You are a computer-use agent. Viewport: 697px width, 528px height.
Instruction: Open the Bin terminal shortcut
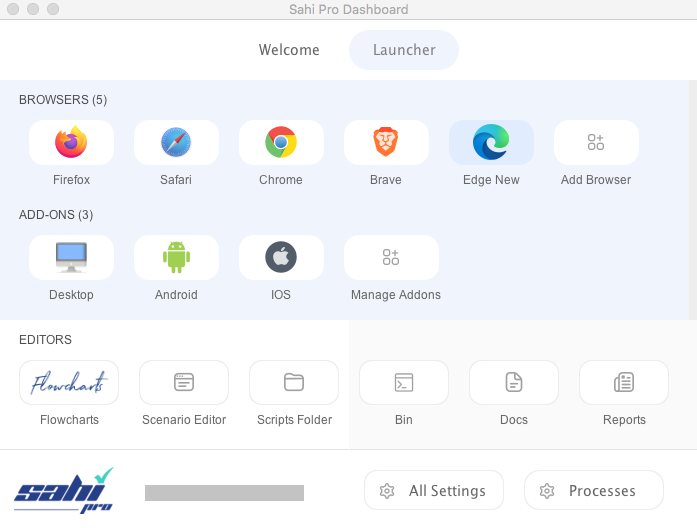point(404,383)
